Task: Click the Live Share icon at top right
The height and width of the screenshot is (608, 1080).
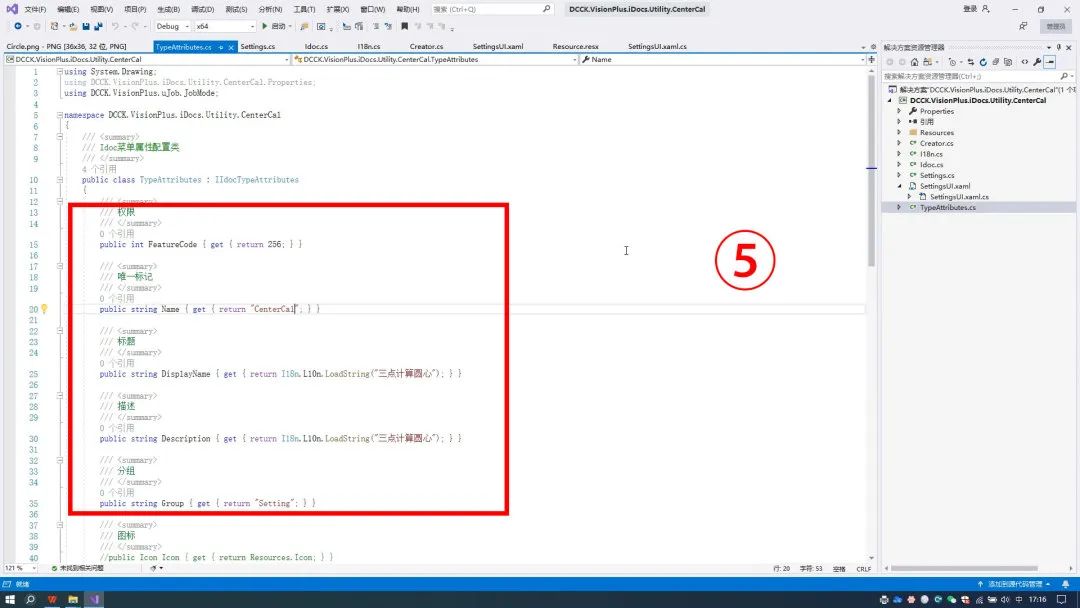Action: [x=1023, y=26]
